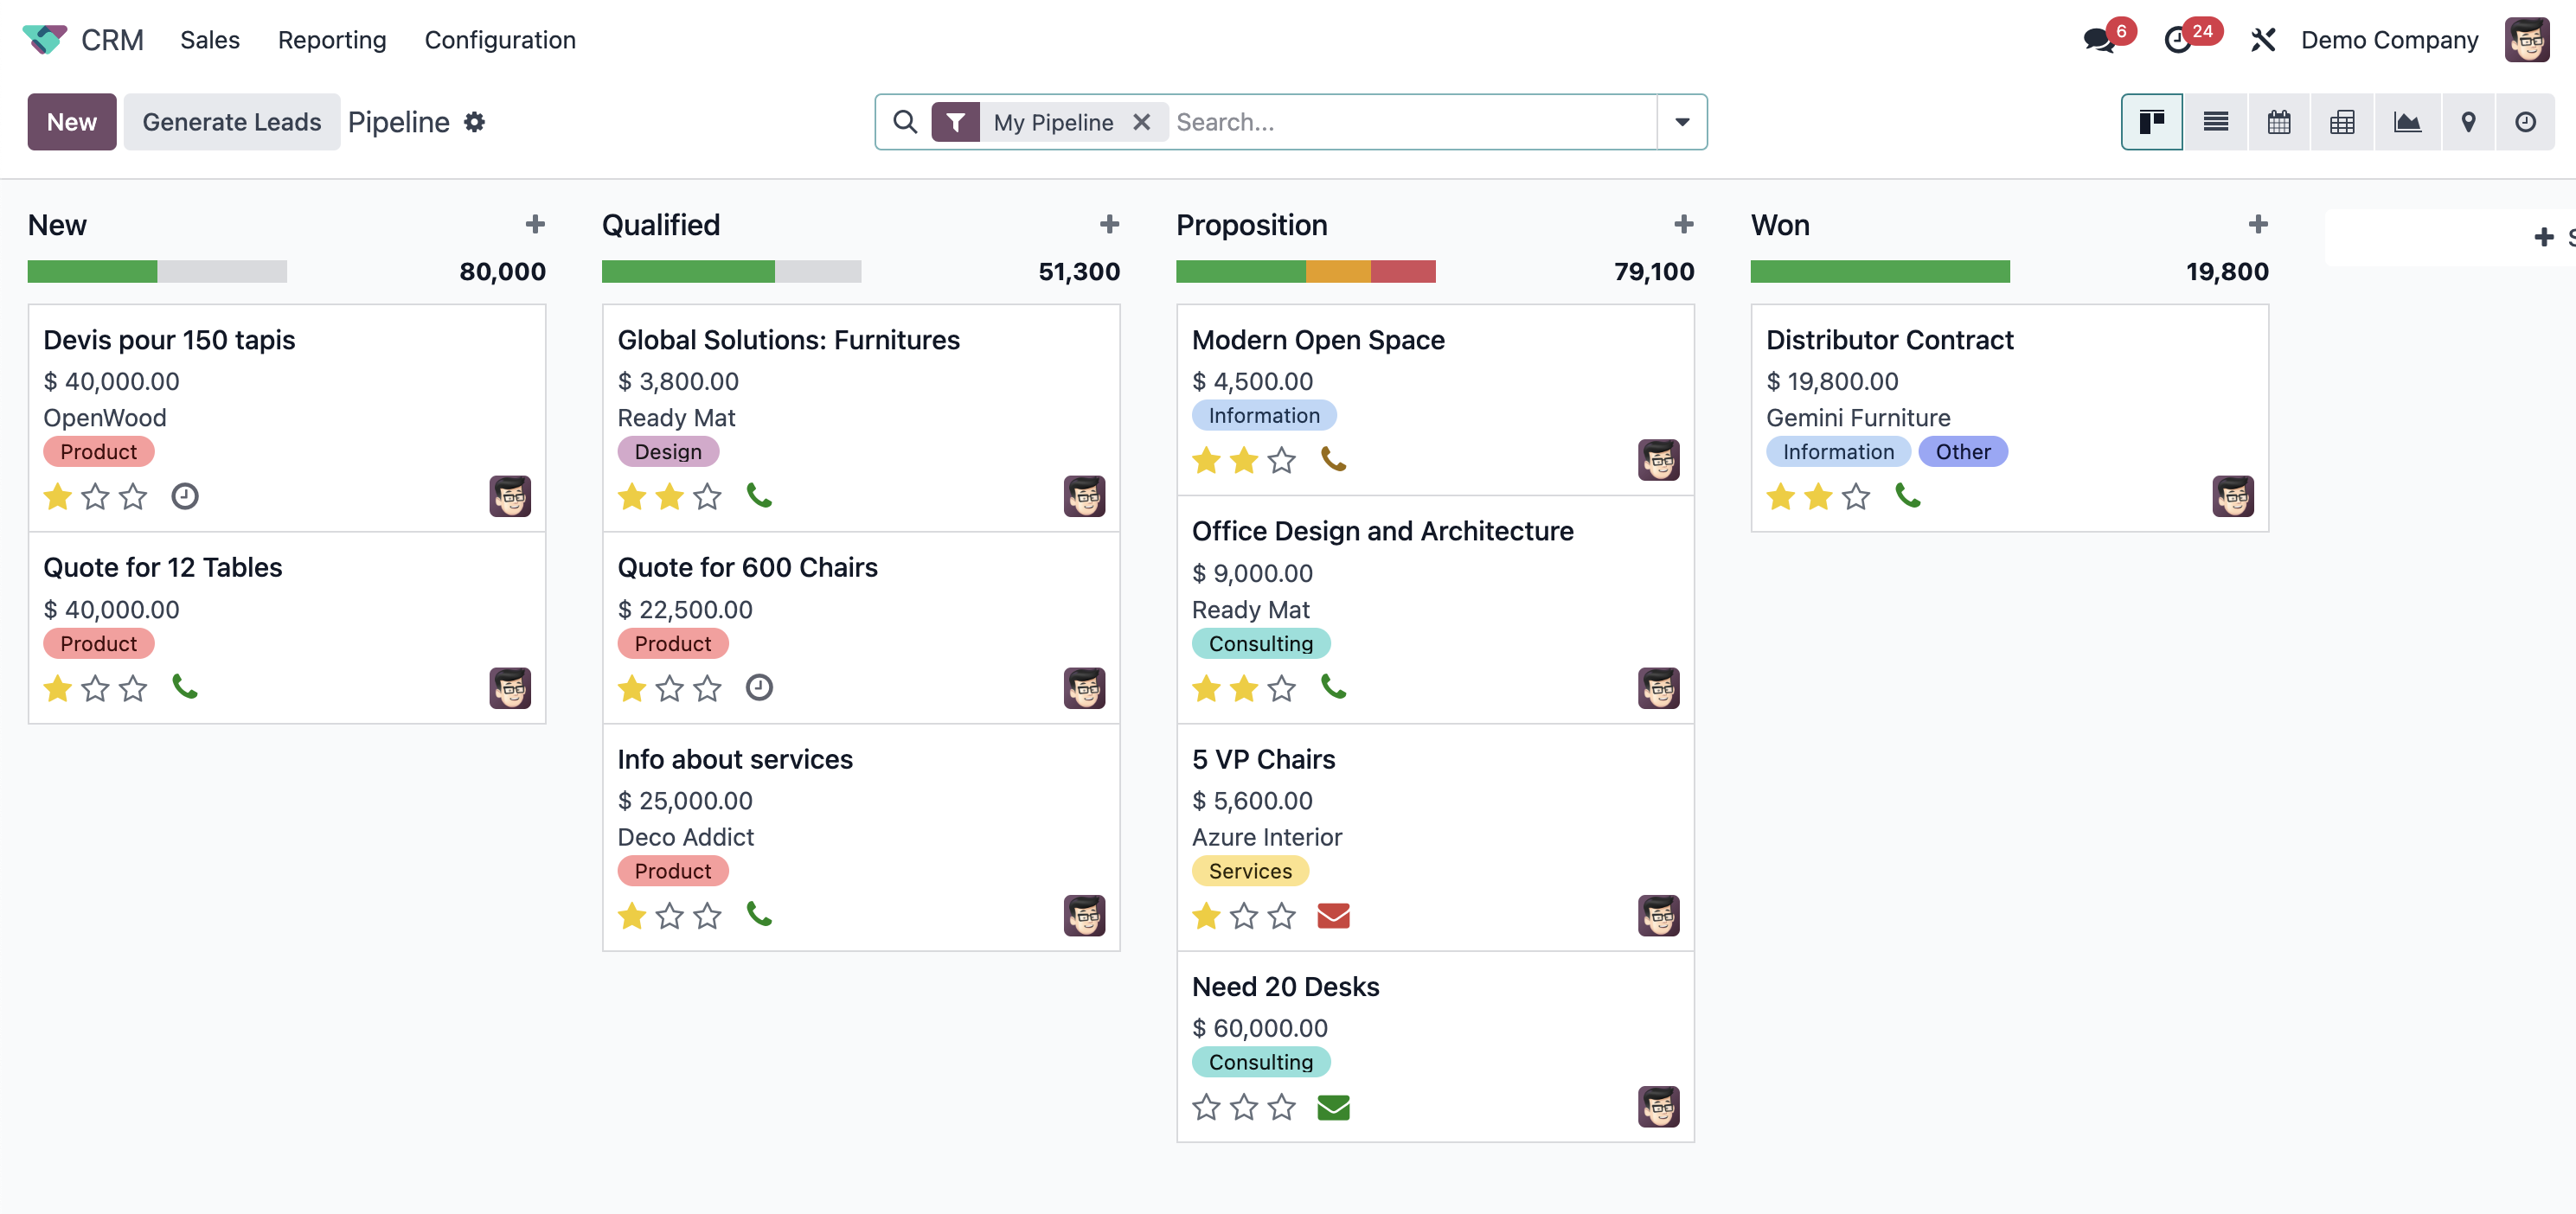Open the Reporting menu
Screen dimensions: 2576x1214
332,40
